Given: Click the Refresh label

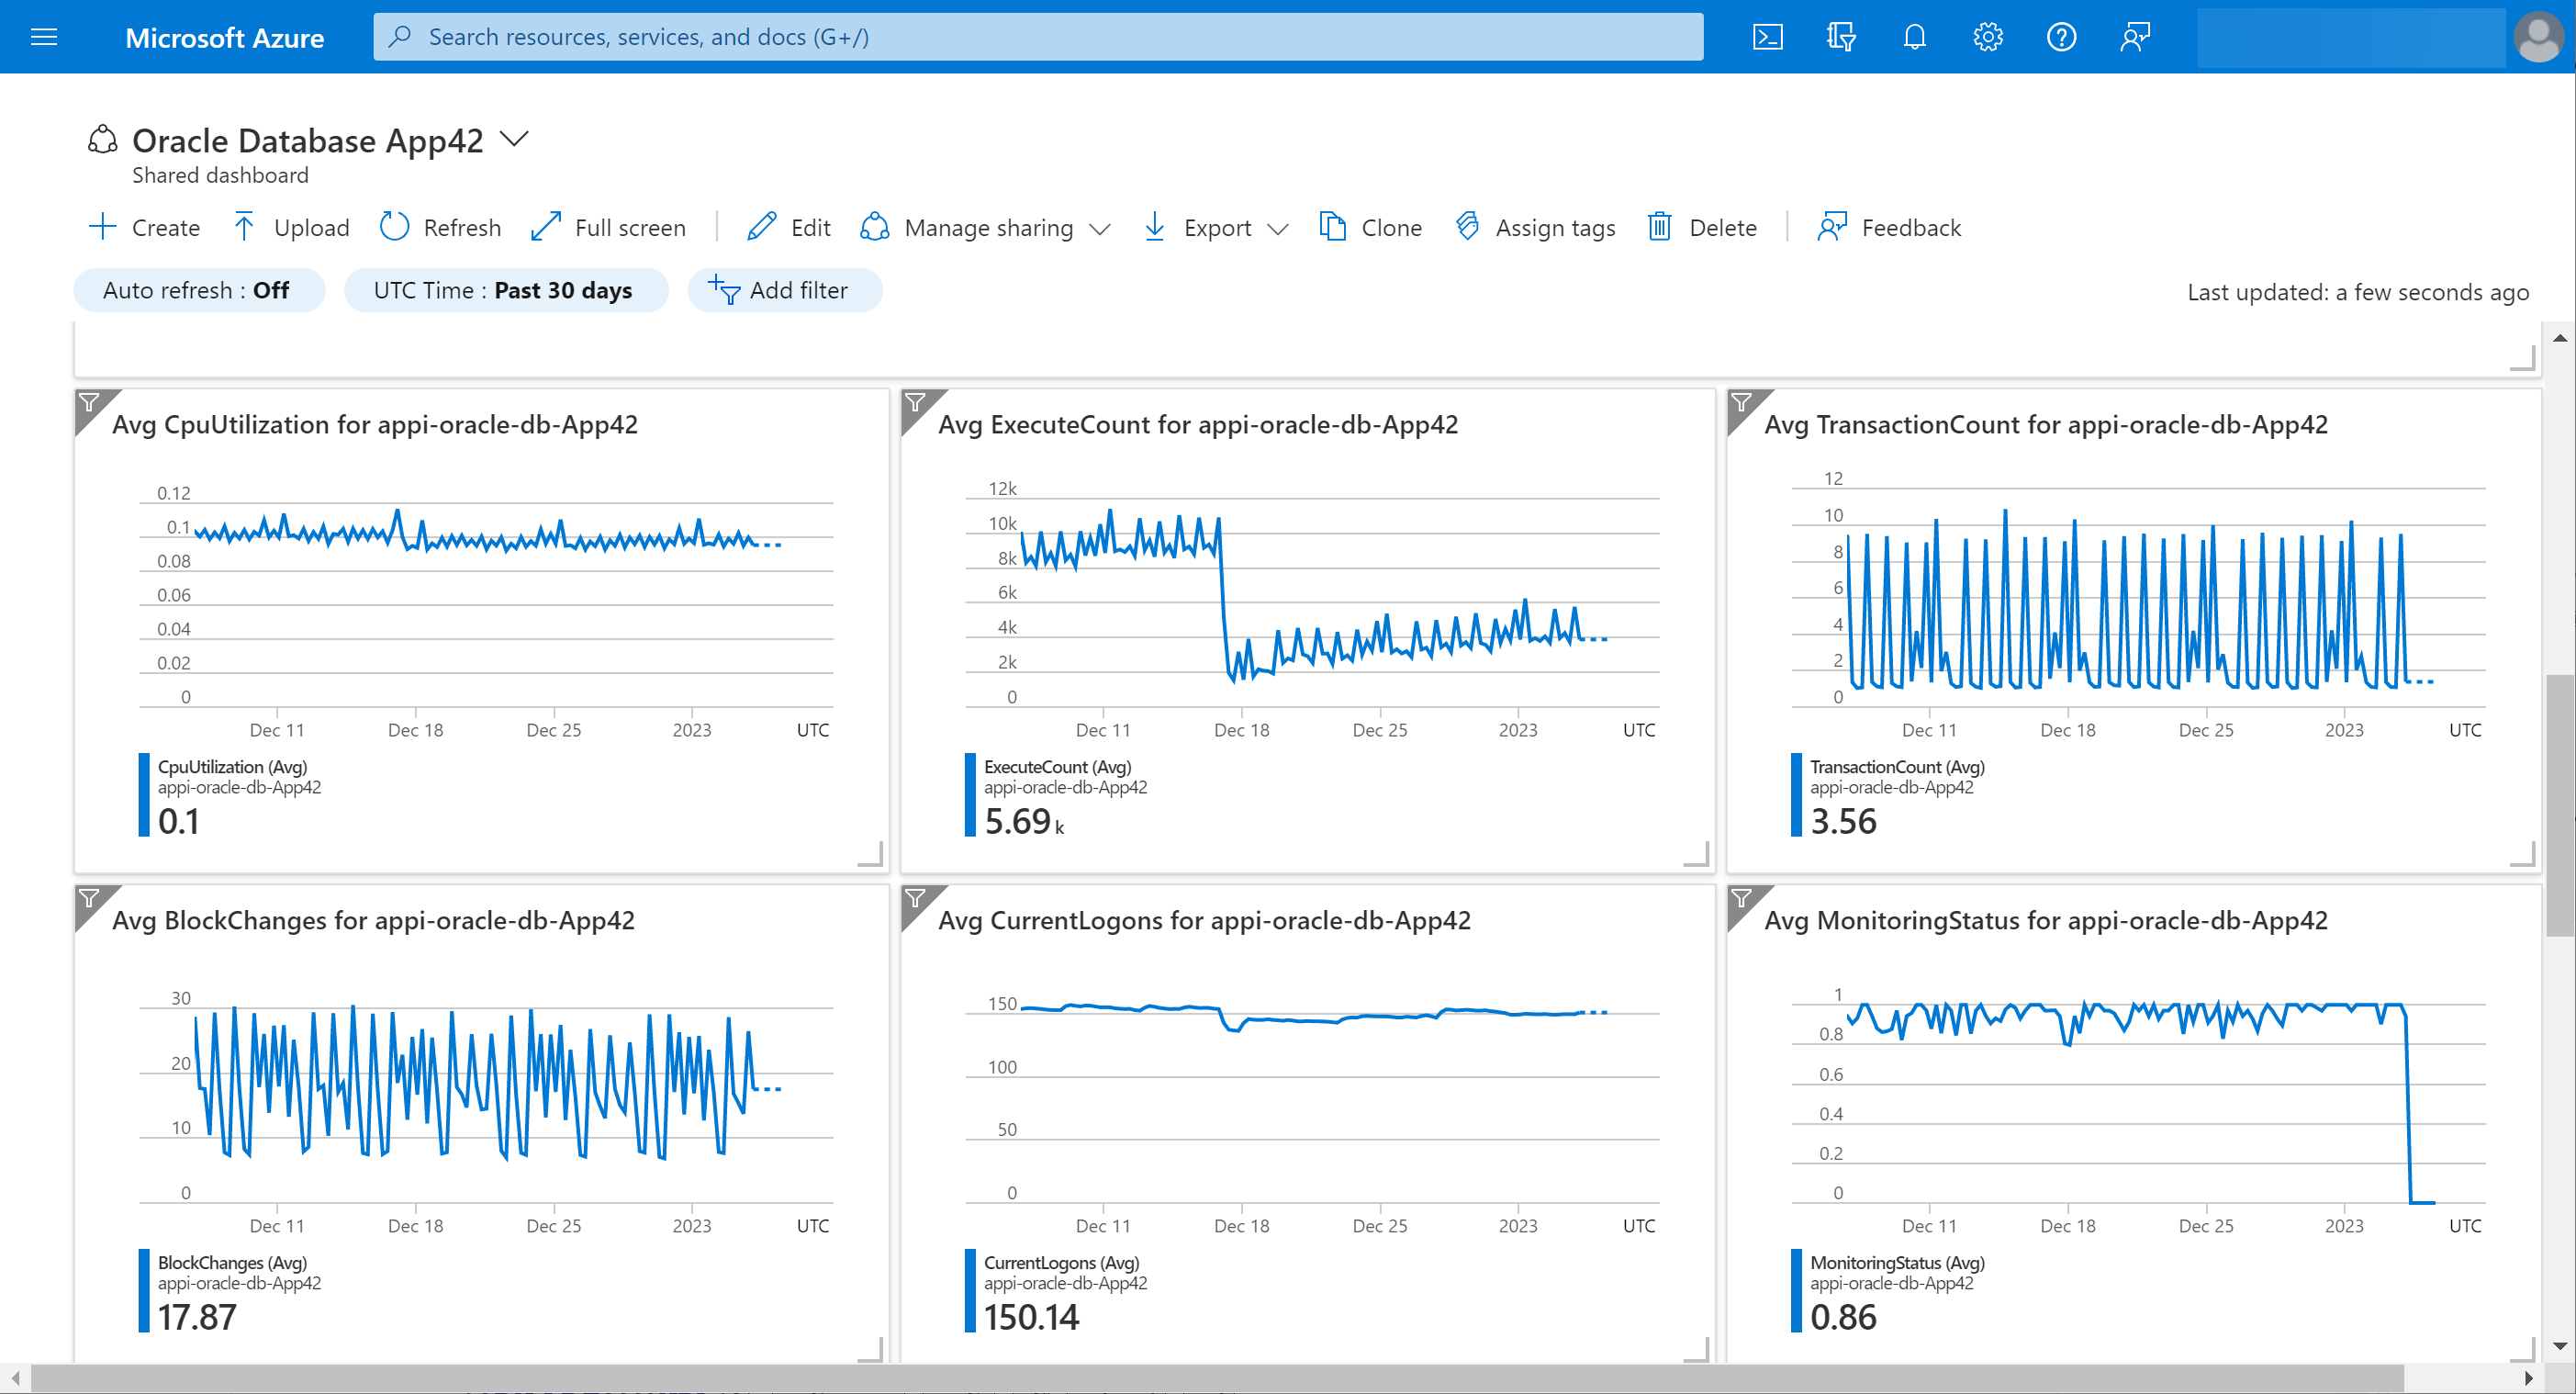Looking at the screenshot, I should click(462, 228).
